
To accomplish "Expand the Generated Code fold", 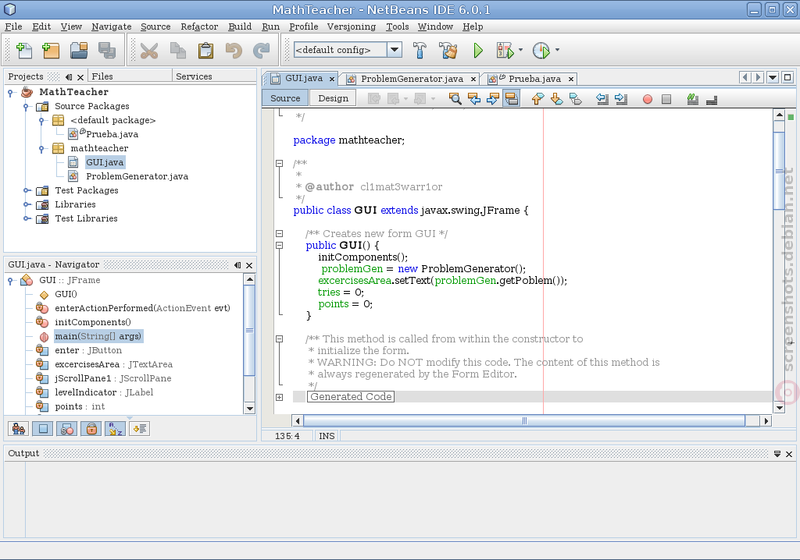I will point(279,397).
